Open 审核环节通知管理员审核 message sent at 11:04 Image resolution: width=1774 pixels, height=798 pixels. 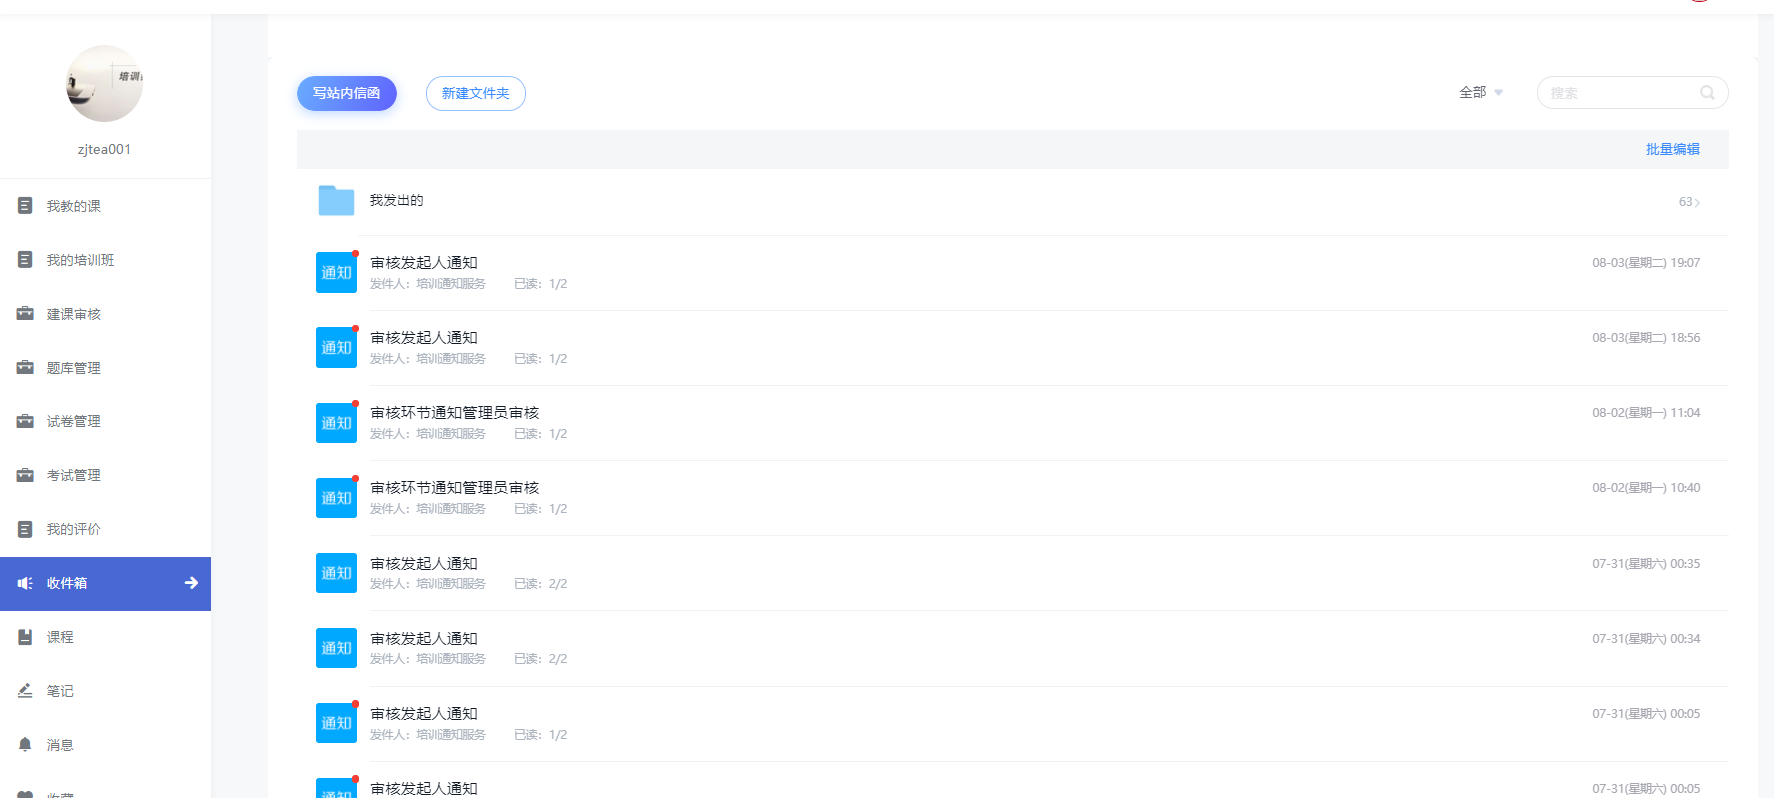click(455, 413)
